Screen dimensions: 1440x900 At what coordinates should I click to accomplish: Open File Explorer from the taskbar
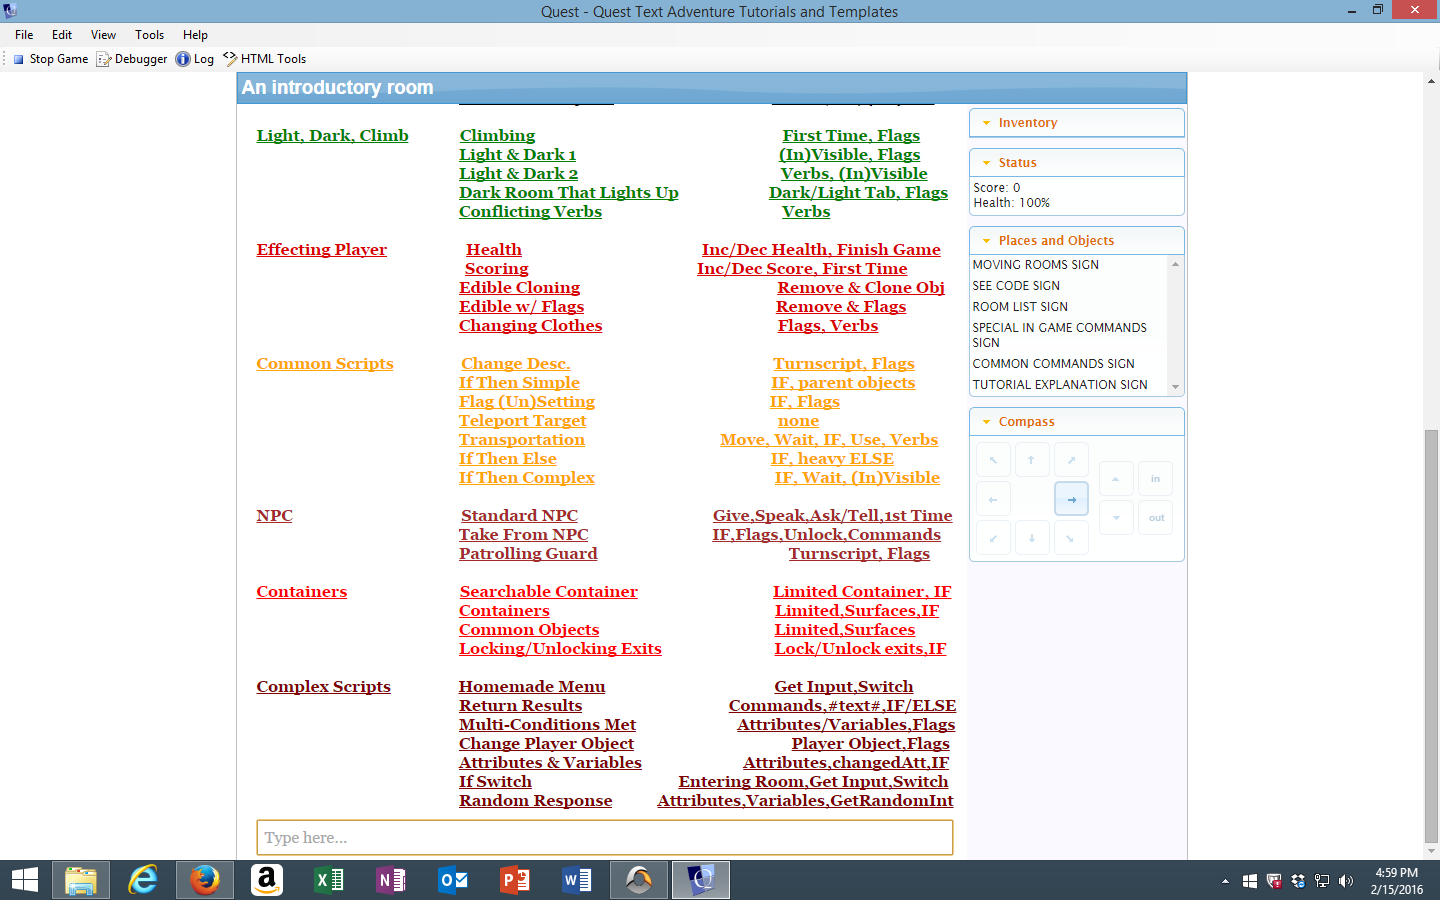pyautogui.click(x=81, y=880)
